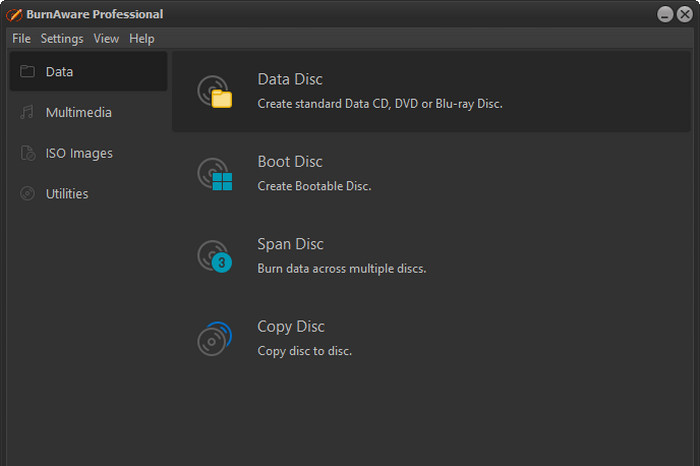Image resolution: width=700 pixels, height=466 pixels.
Task: Click 'Burn data across multiple discs.' description
Action: click(x=342, y=269)
